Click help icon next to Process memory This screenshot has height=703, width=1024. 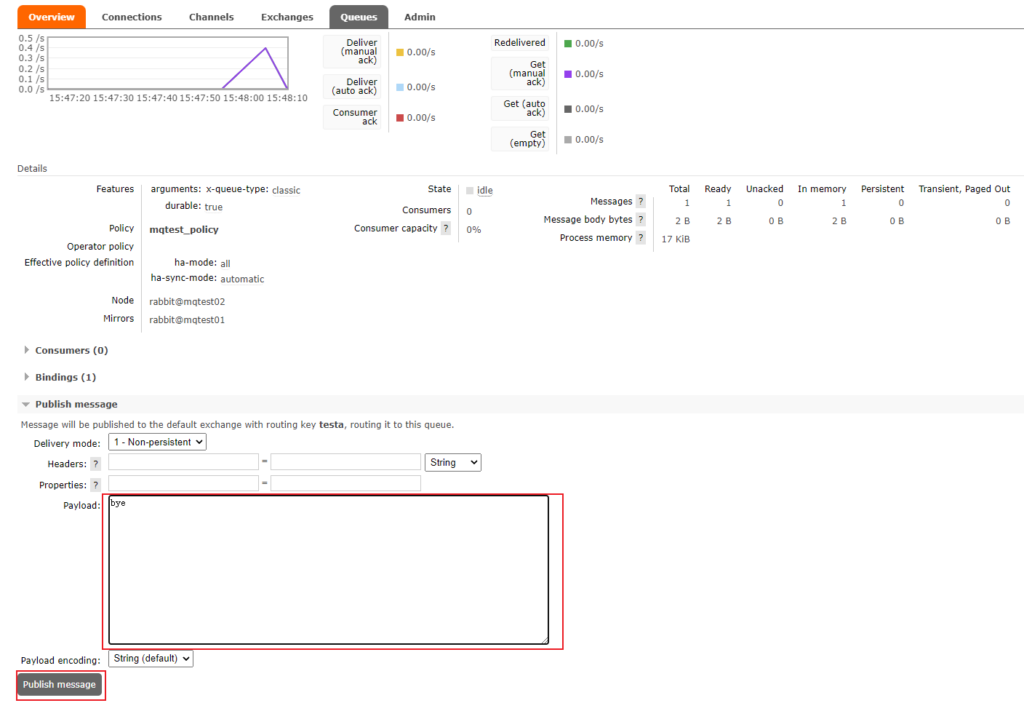click(x=641, y=238)
